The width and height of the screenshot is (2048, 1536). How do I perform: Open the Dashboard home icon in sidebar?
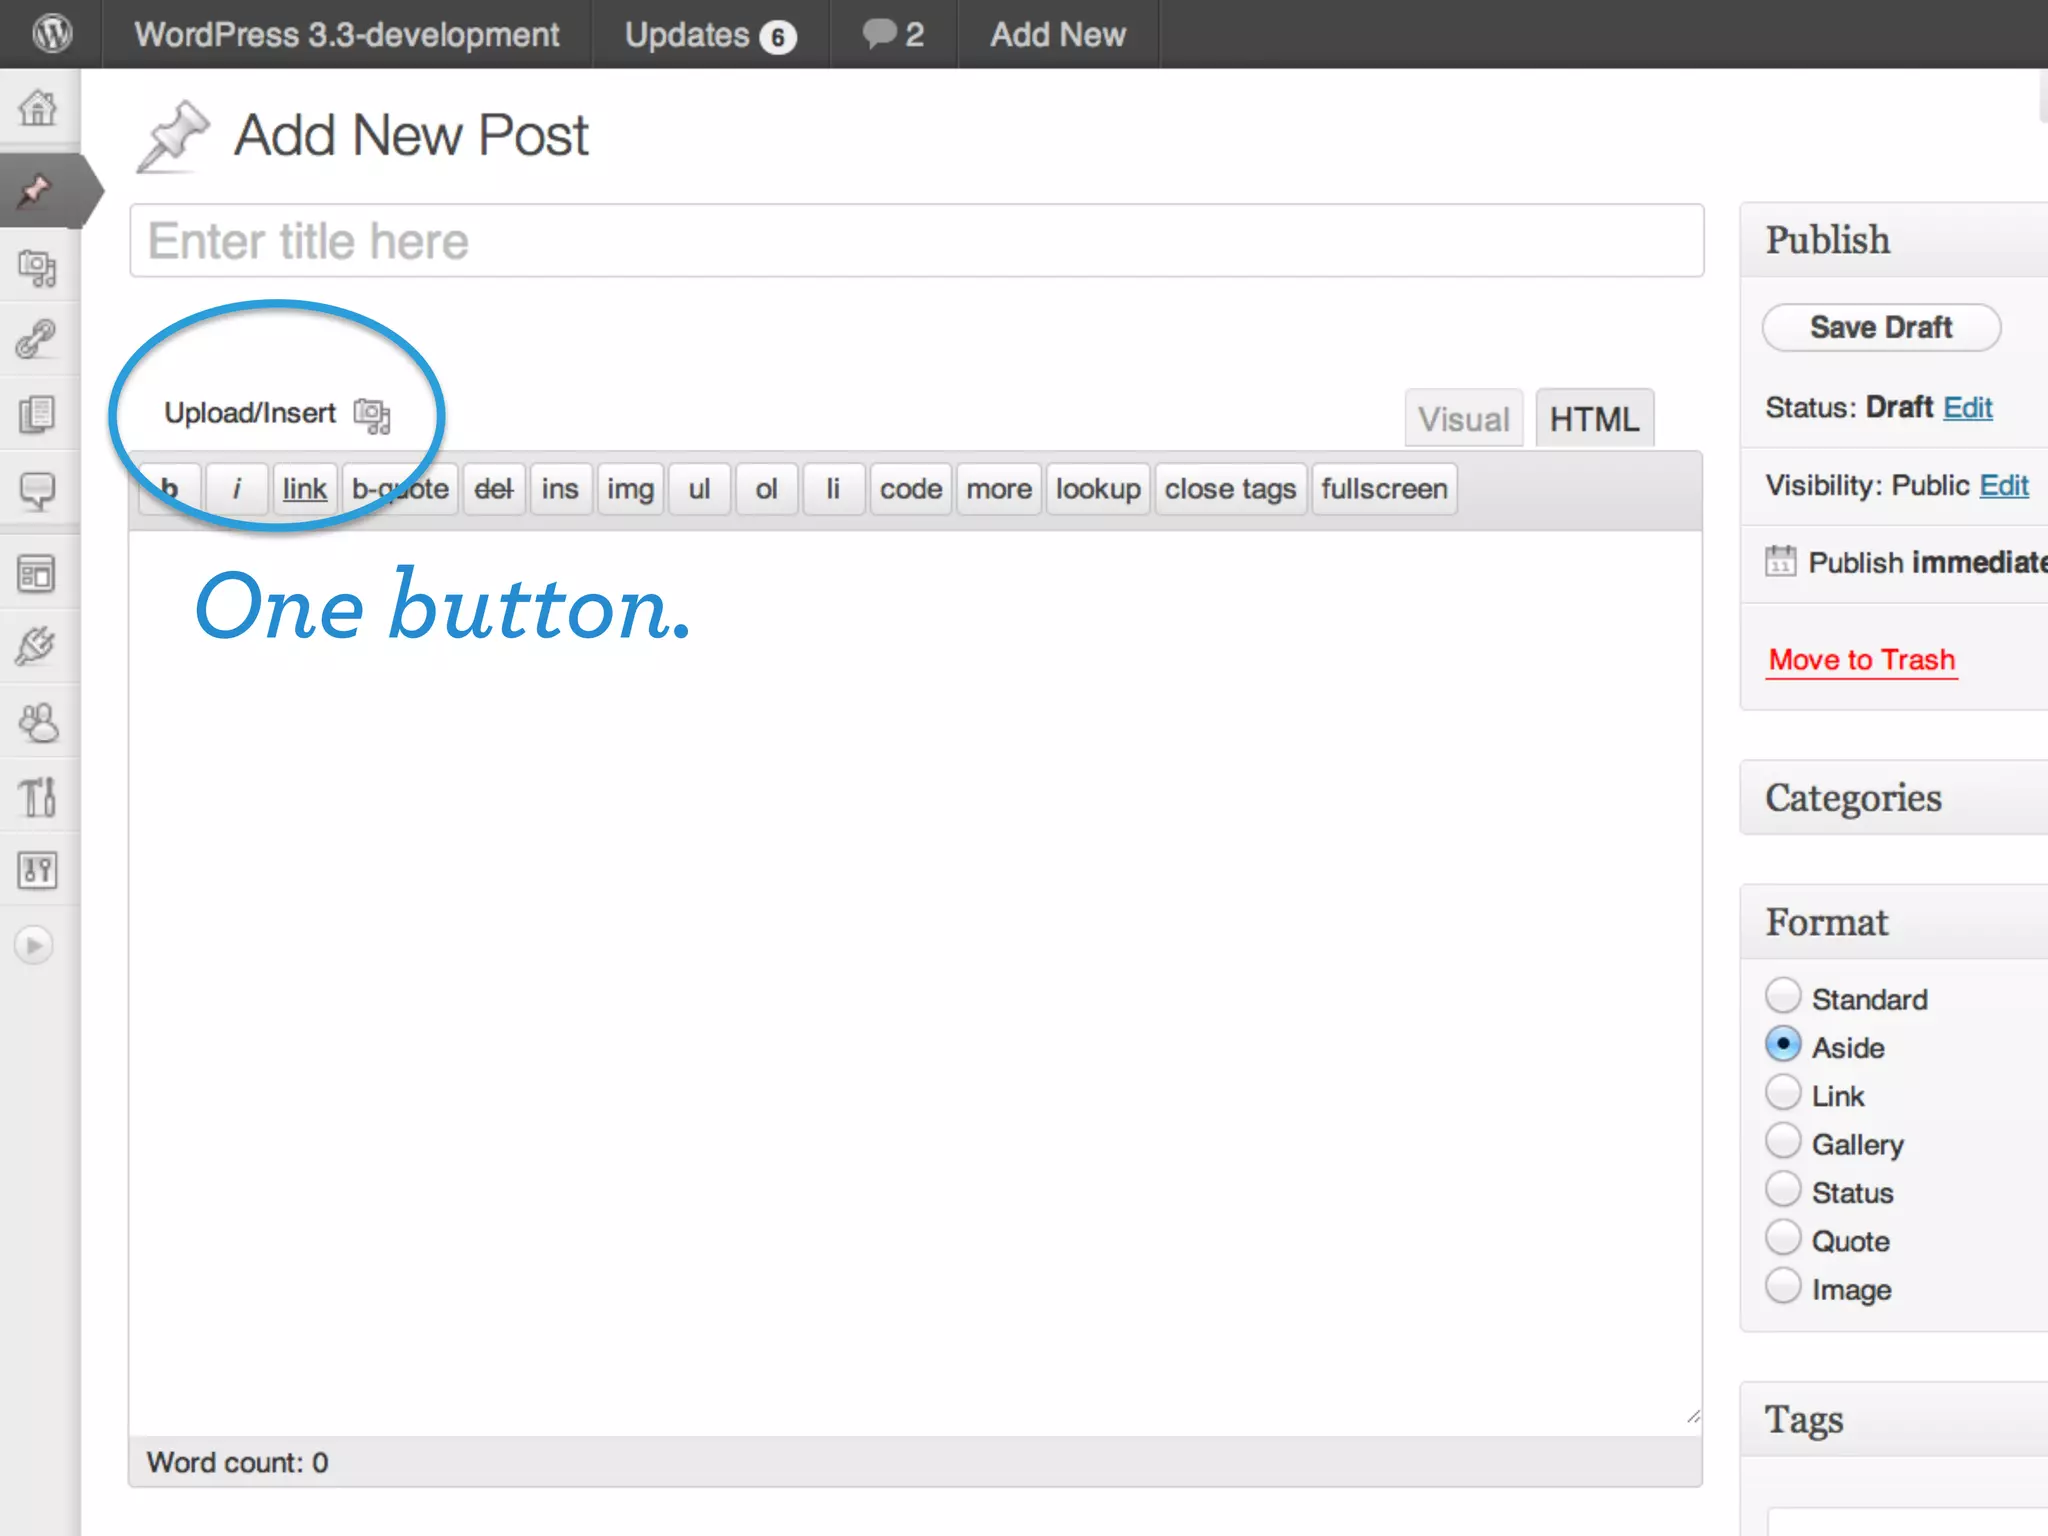[x=38, y=108]
